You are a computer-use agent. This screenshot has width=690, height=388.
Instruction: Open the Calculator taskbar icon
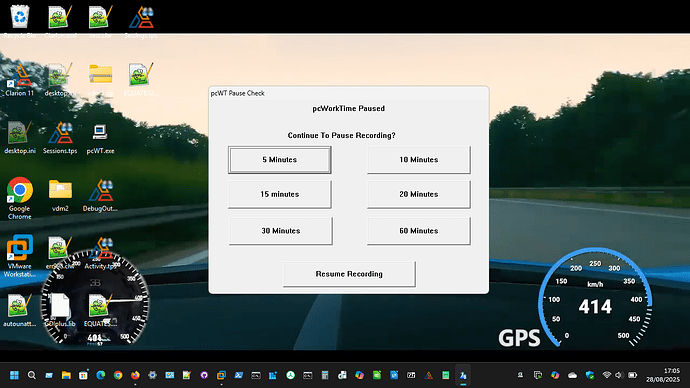[325, 375]
